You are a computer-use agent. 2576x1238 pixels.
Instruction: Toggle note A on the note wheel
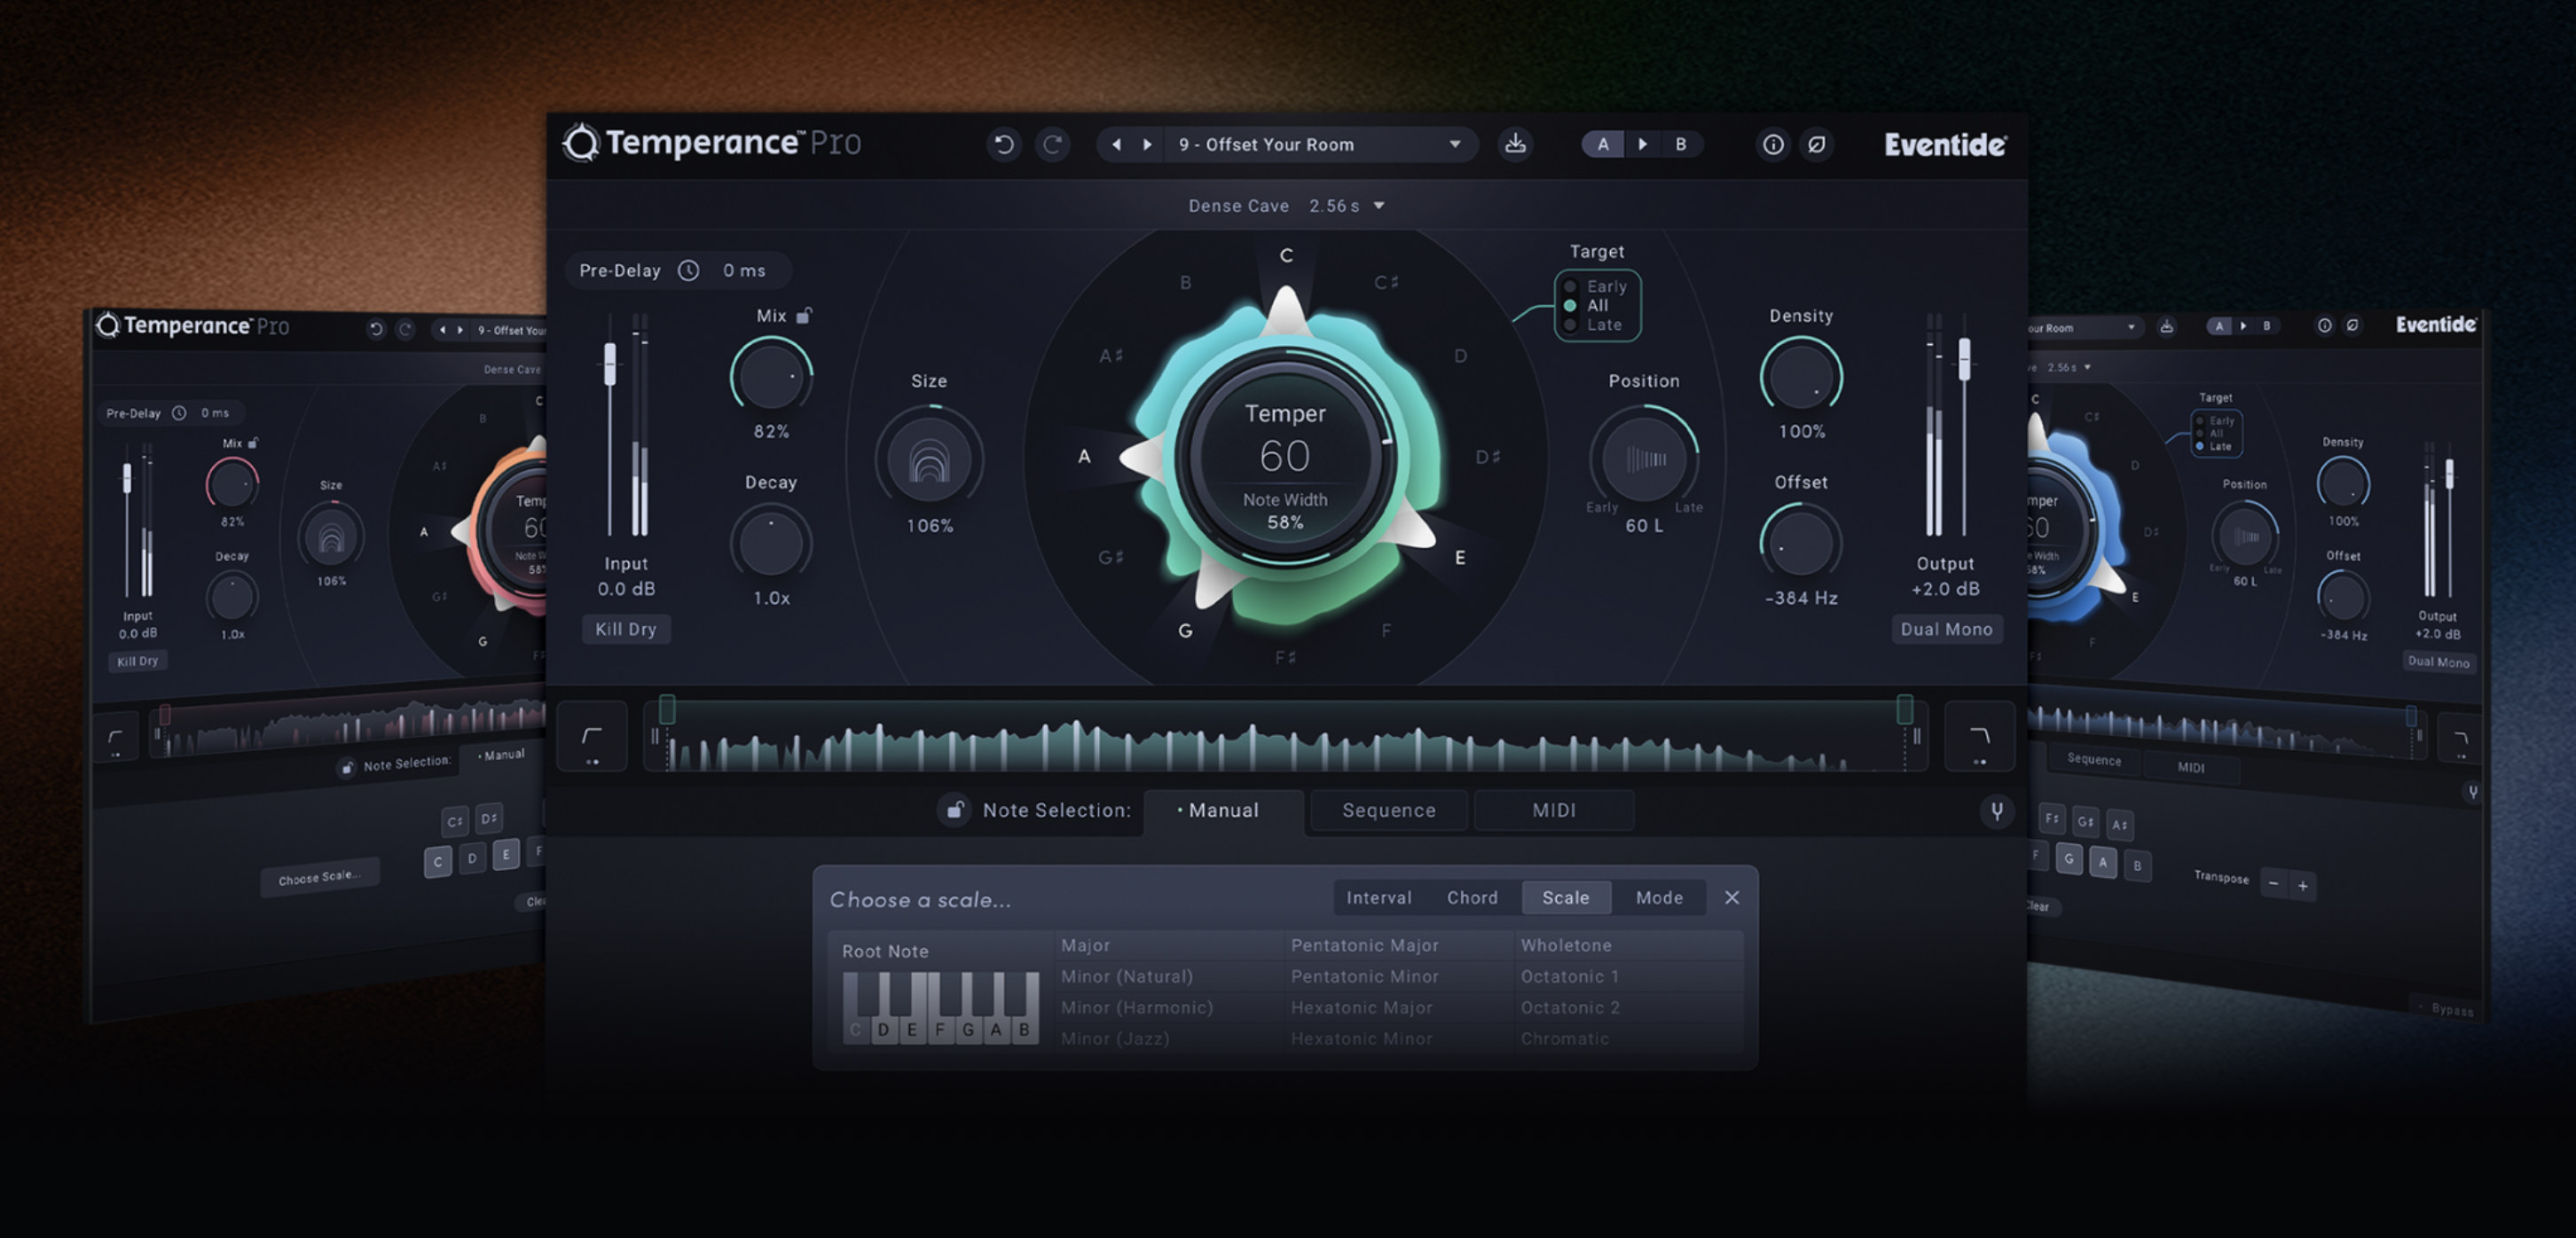click(1084, 457)
